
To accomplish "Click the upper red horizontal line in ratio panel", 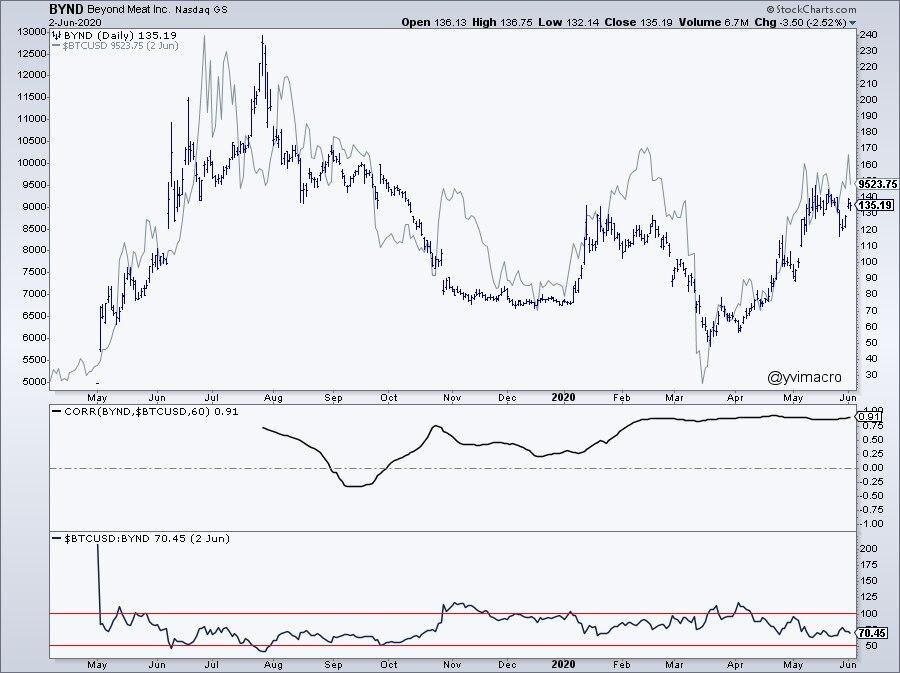I will (x=453, y=613).
